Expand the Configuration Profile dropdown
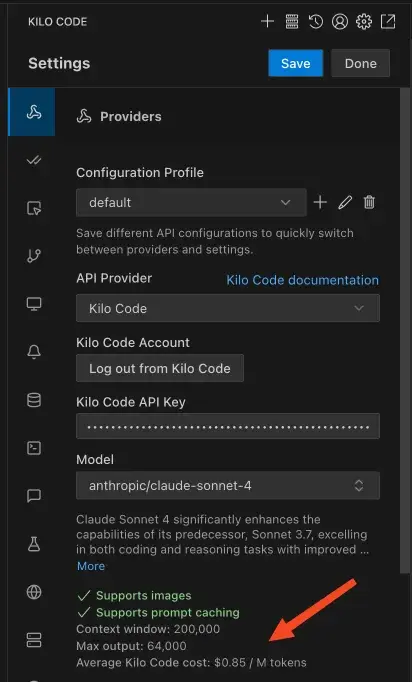This screenshot has height=682, width=412. tap(191, 202)
